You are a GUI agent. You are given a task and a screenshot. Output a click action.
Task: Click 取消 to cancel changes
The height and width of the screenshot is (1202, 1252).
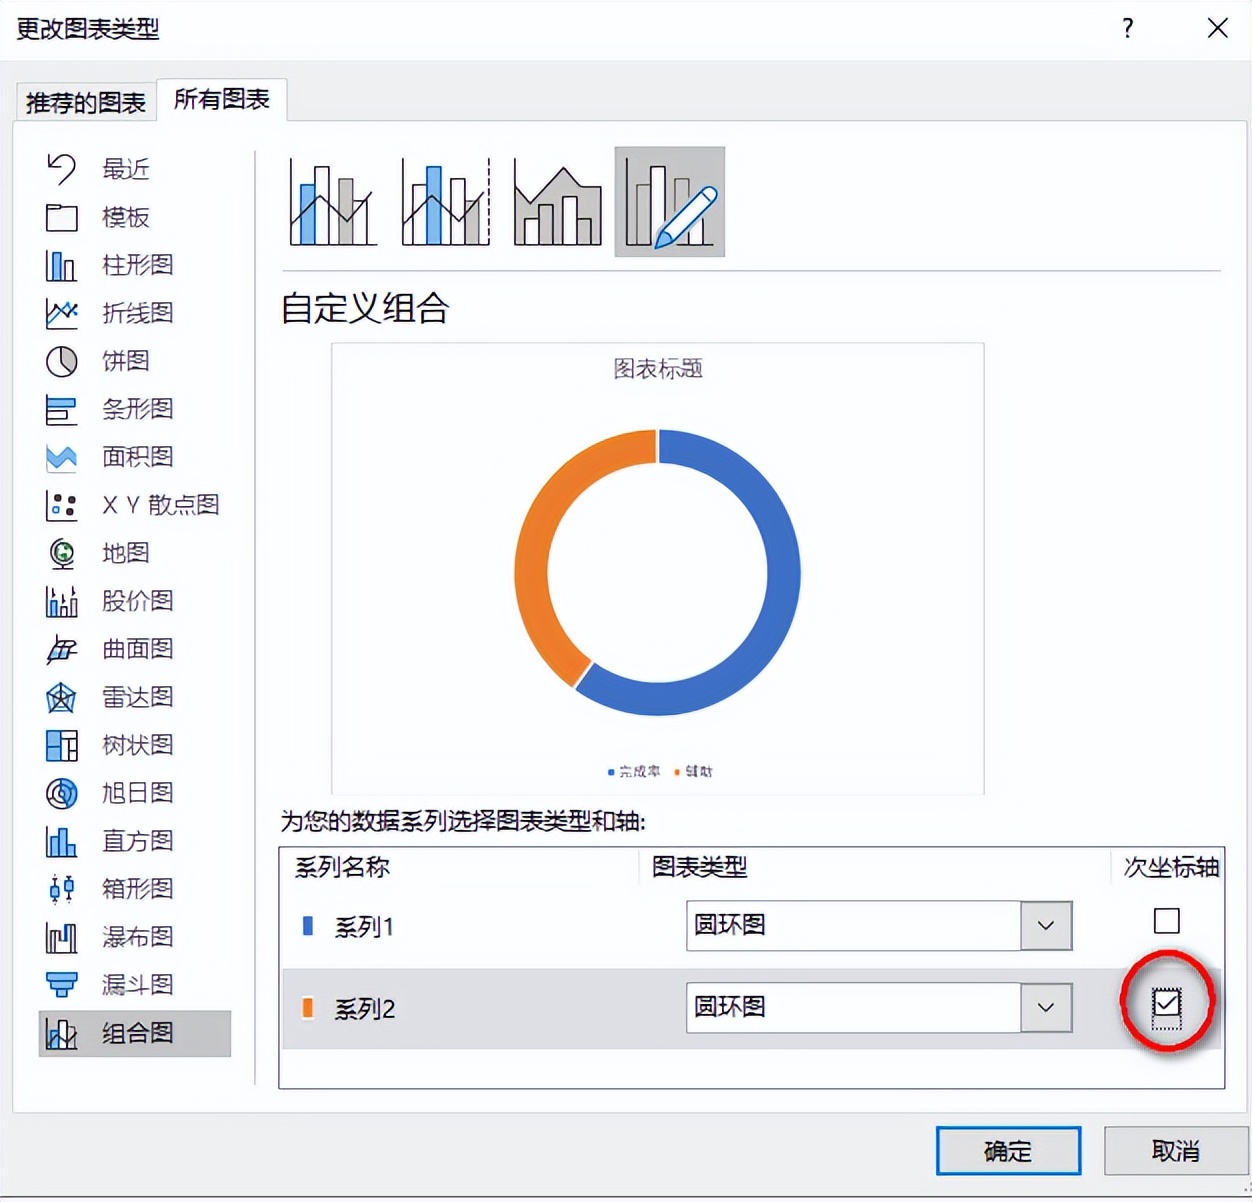point(1176,1150)
